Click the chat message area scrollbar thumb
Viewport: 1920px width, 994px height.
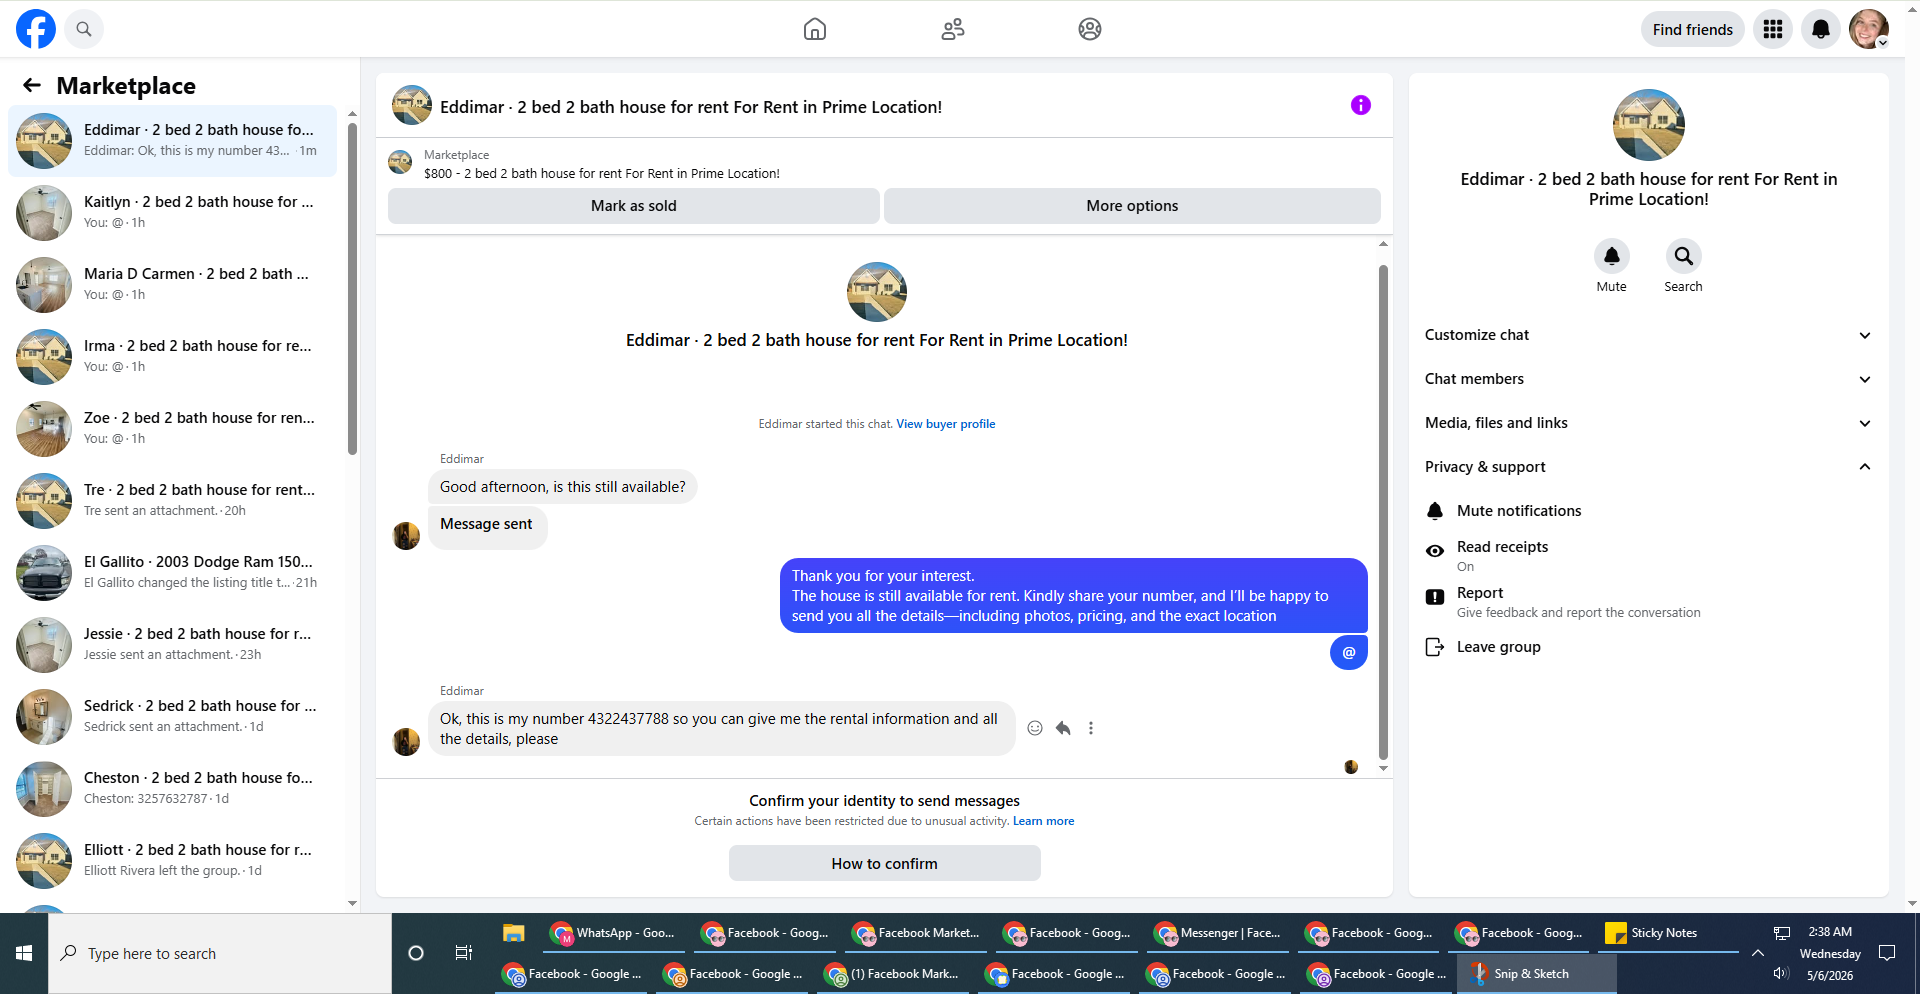pos(1383,512)
